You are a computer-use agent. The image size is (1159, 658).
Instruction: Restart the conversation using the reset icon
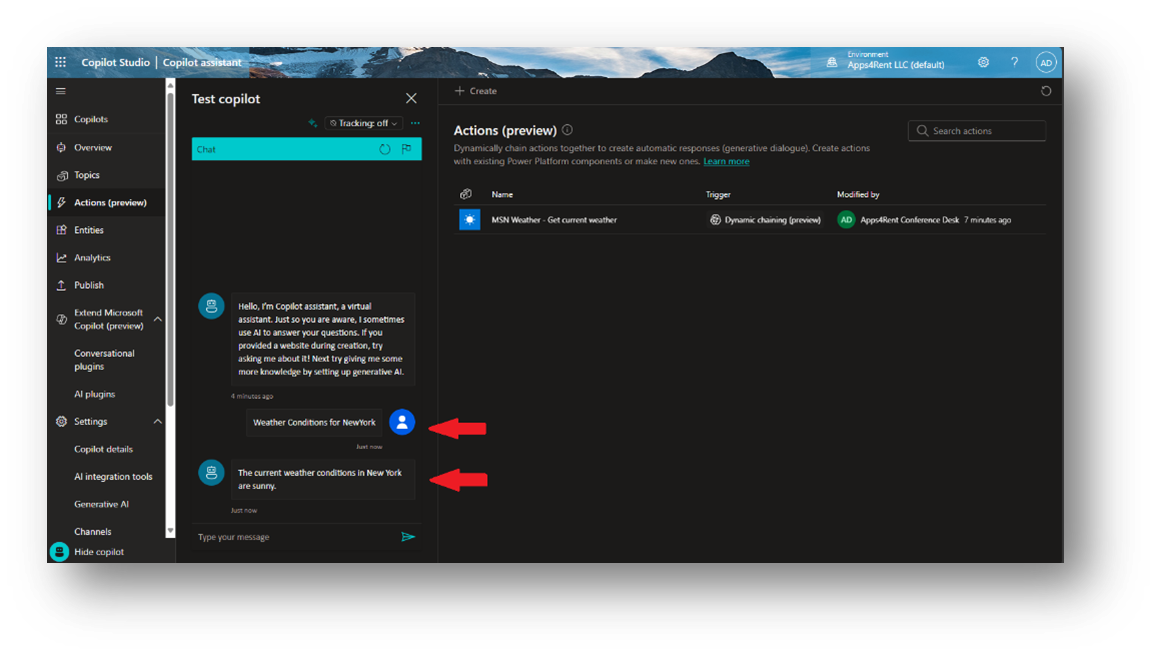(385, 148)
